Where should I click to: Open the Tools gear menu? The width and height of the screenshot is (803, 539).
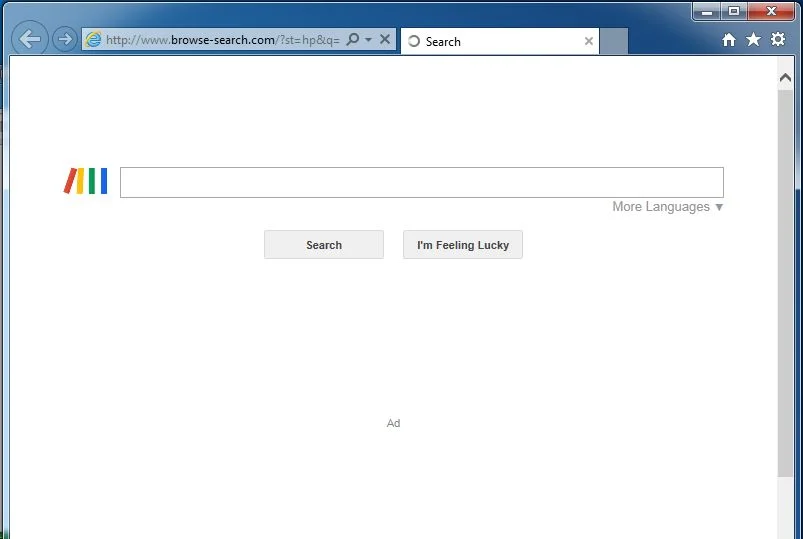(778, 39)
